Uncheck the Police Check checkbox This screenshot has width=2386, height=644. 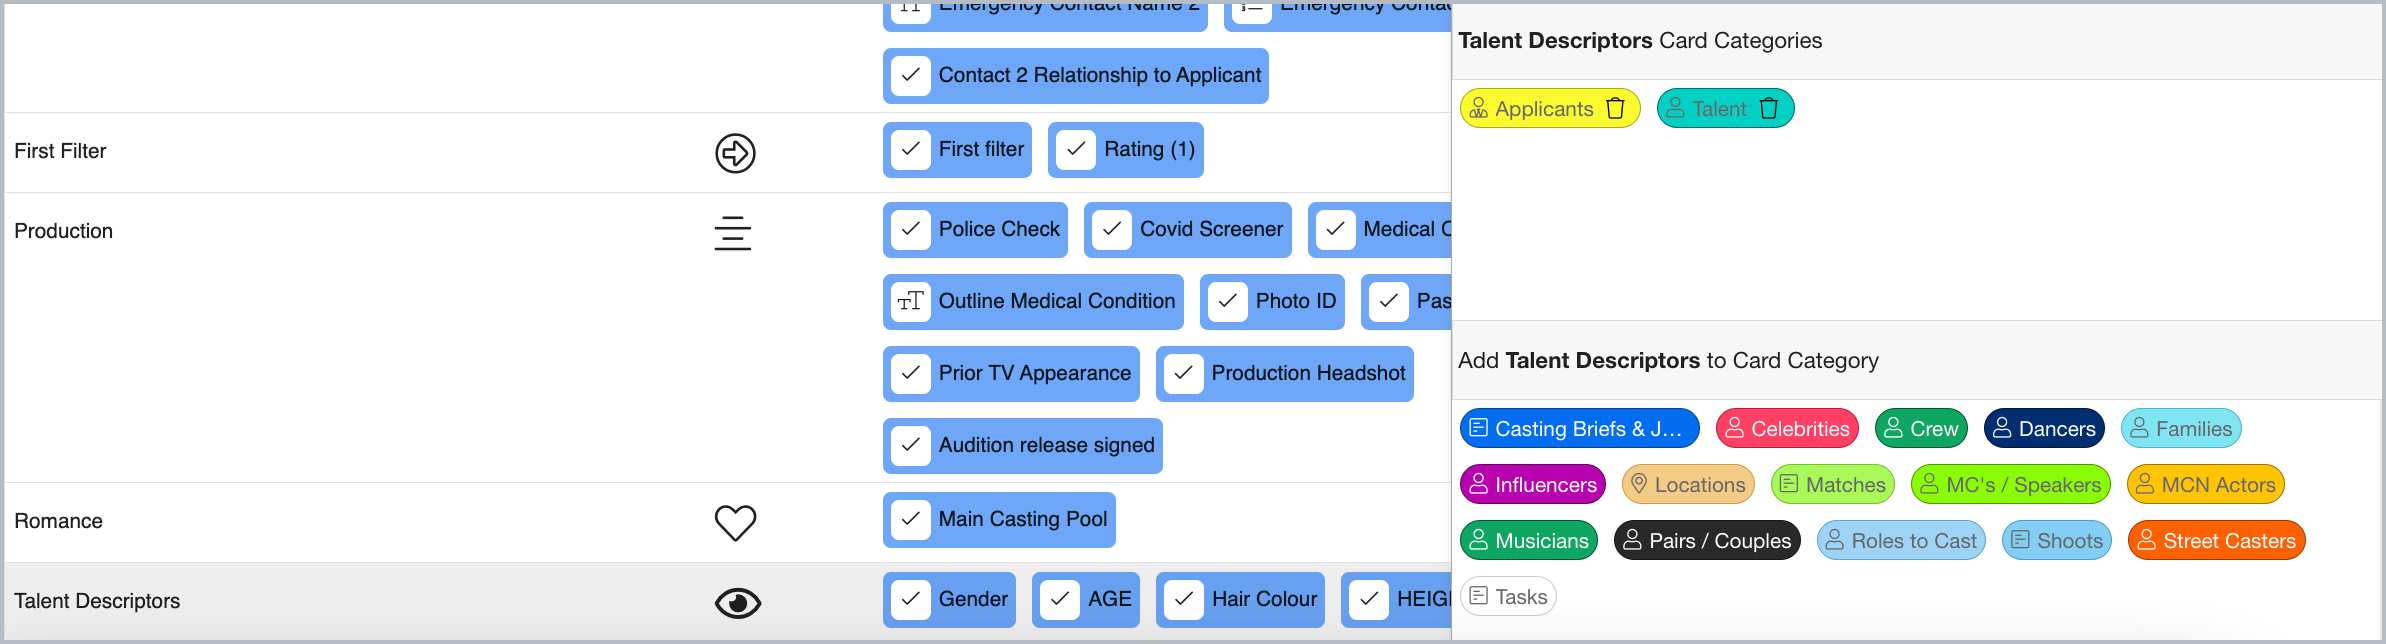click(x=911, y=229)
